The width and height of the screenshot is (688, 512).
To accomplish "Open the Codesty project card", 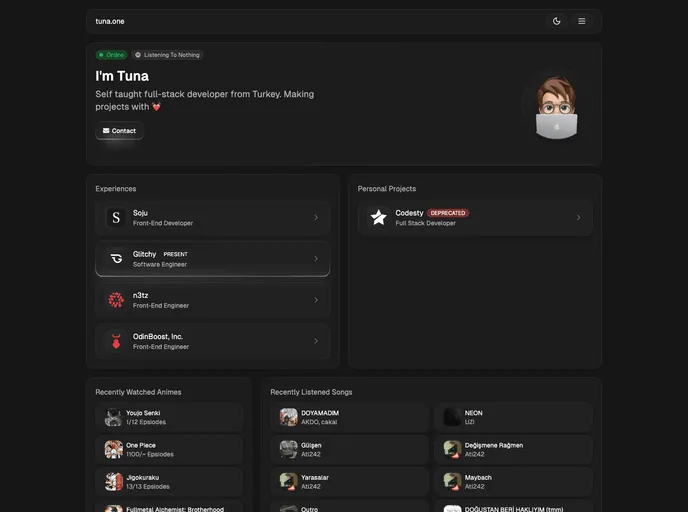I will click(x=475, y=218).
